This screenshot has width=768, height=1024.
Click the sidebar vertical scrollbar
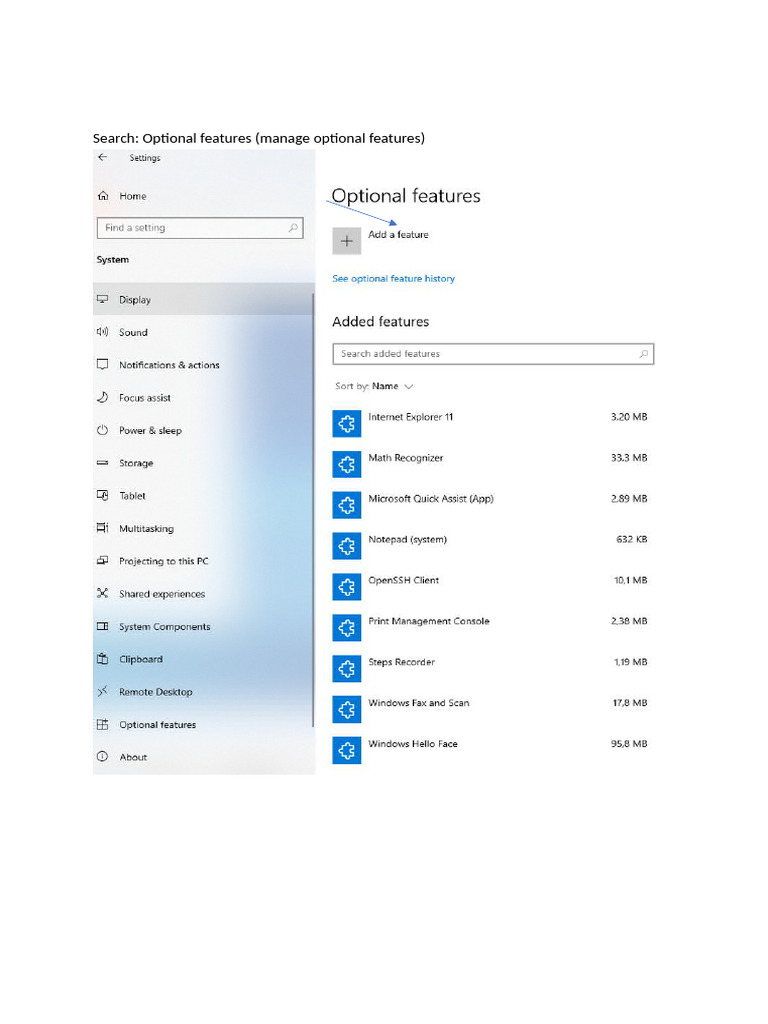point(313,509)
